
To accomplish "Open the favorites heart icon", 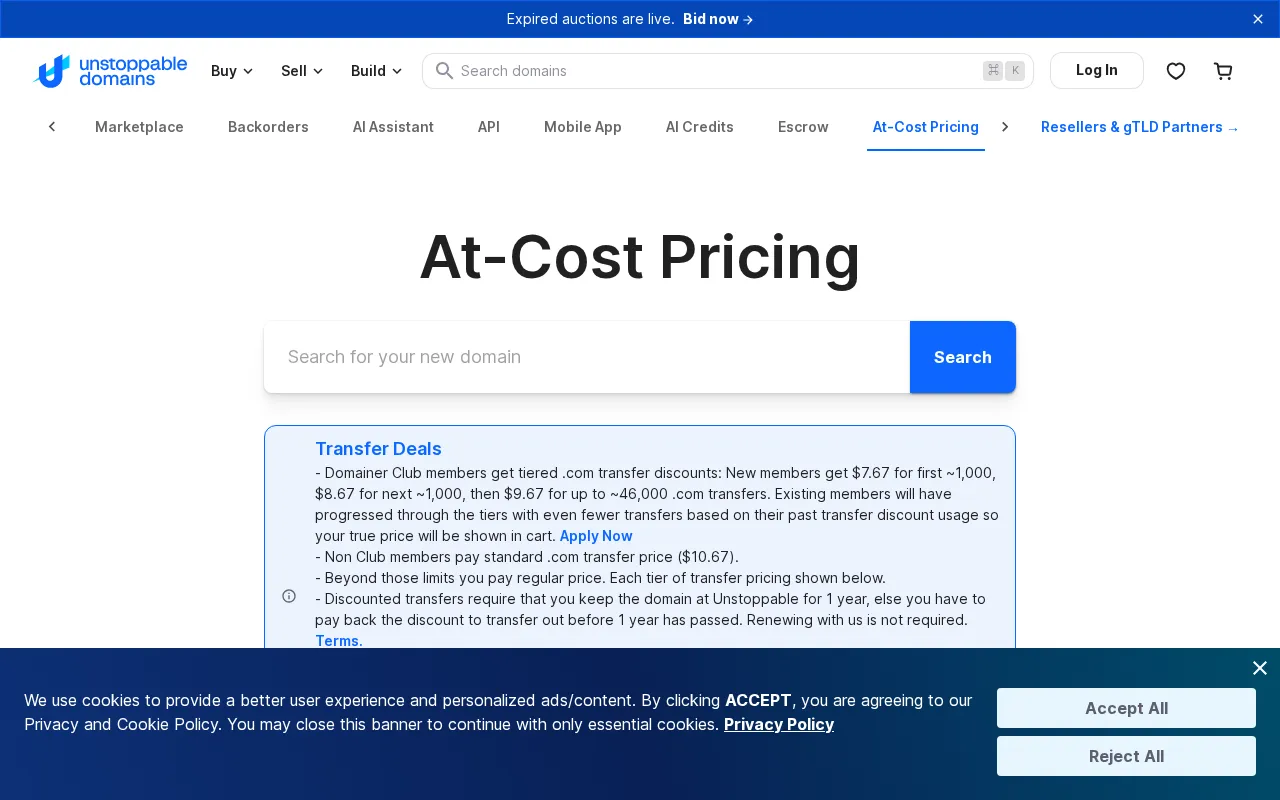I will (x=1176, y=71).
